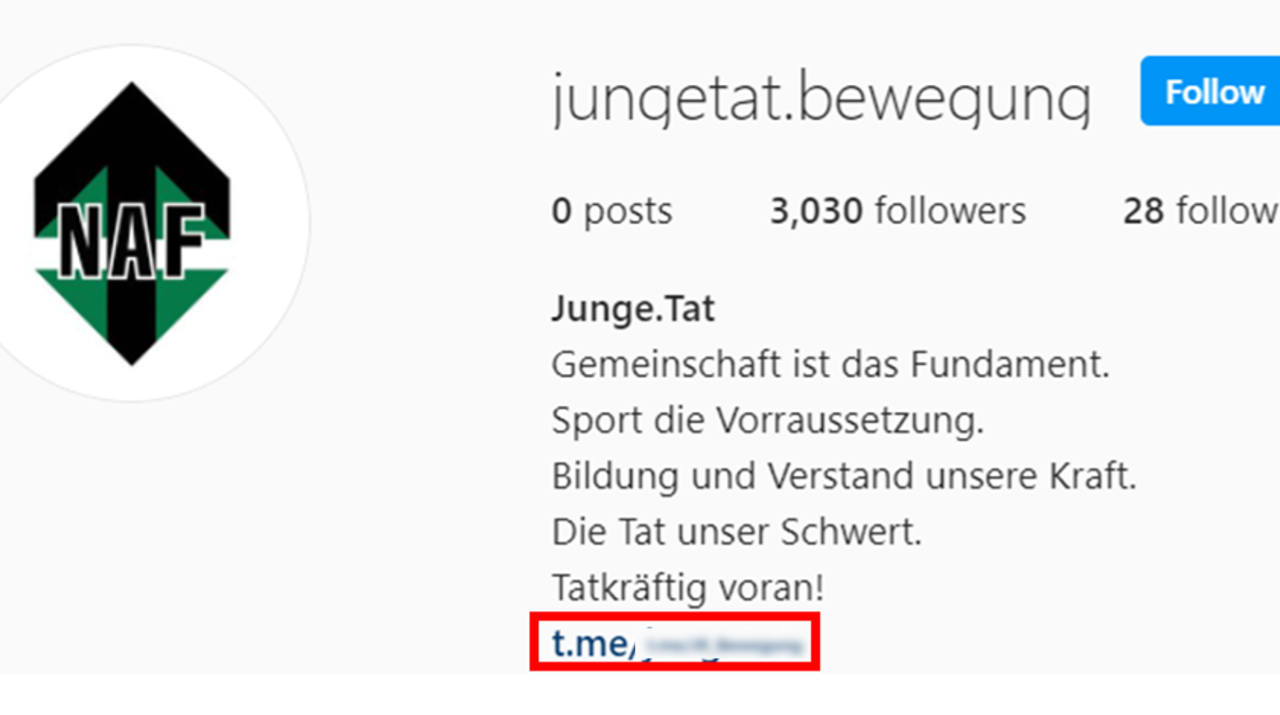View the 3,030 followers list
Viewport: 1280px width, 715px height.
pos(897,211)
